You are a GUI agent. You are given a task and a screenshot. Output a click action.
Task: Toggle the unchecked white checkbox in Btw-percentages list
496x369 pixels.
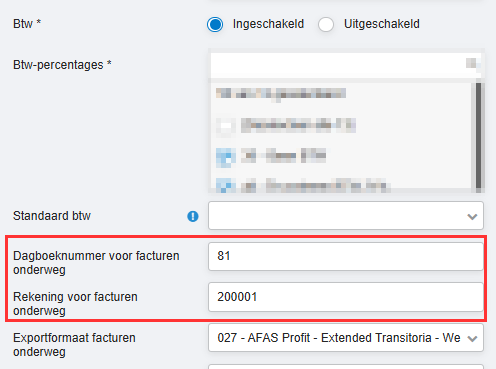pos(226,126)
